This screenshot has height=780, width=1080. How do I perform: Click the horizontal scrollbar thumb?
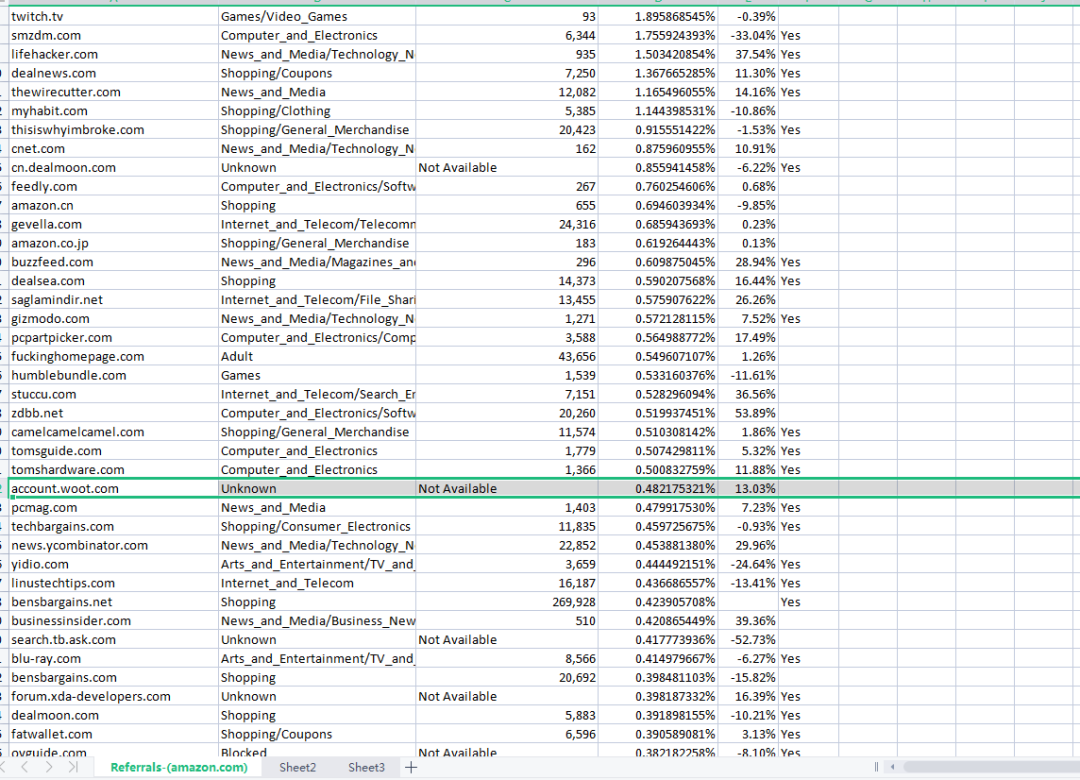point(992,766)
